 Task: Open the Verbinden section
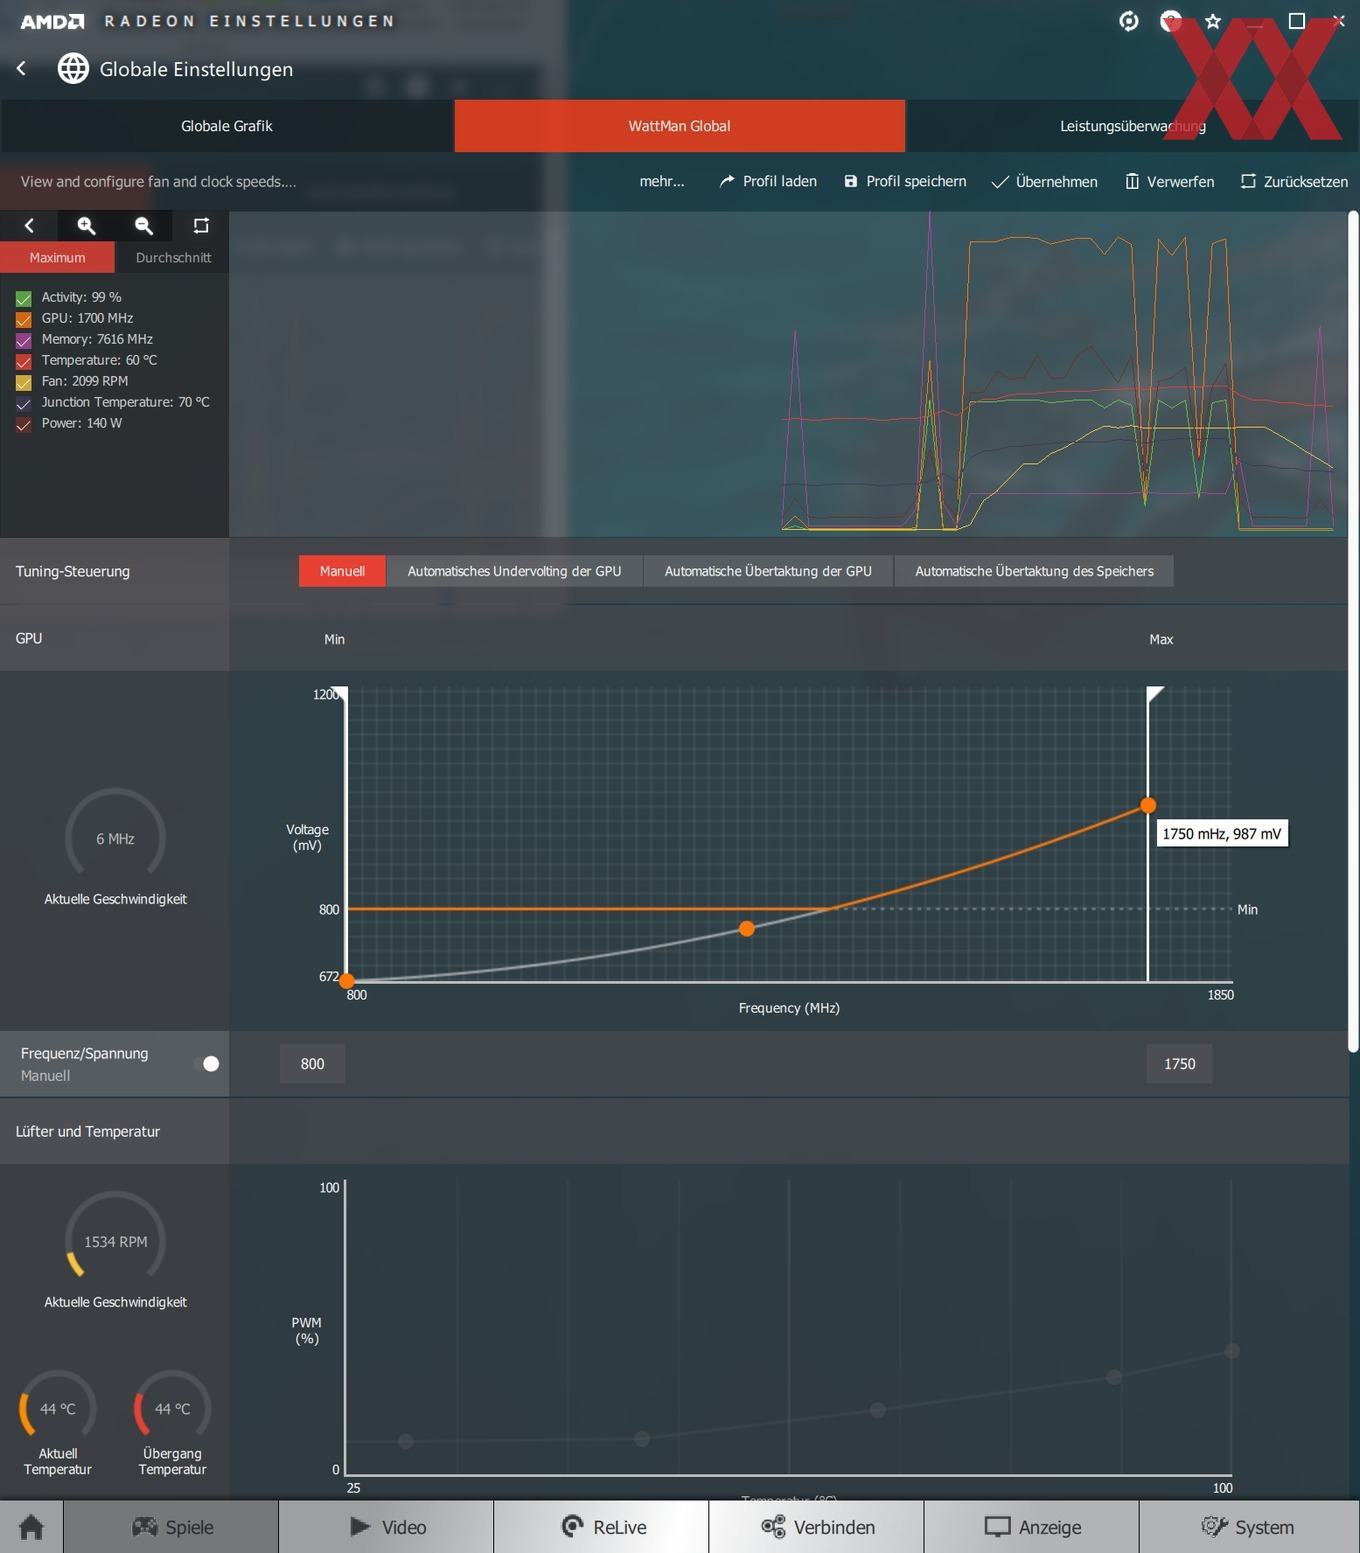[817, 1527]
